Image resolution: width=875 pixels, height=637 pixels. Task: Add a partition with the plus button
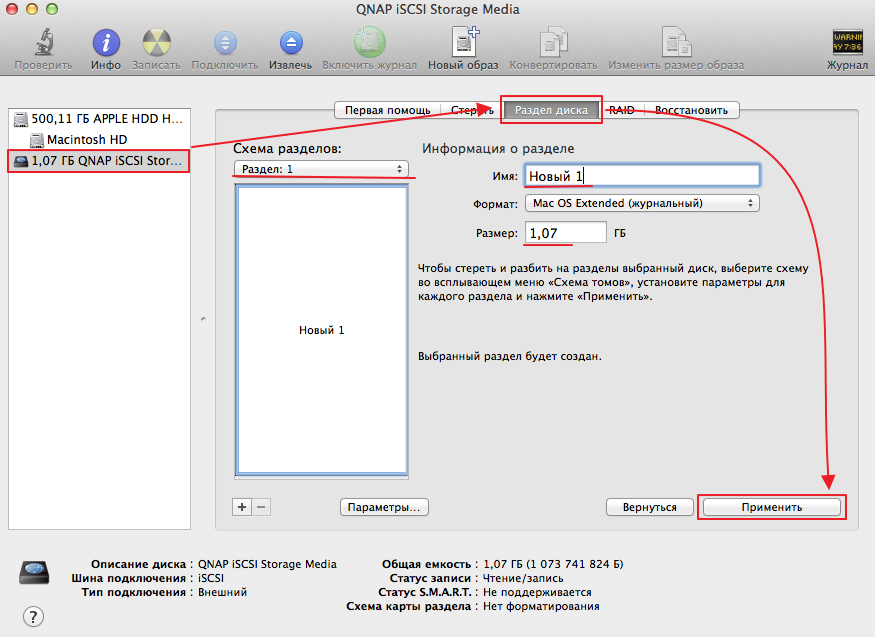click(242, 507)
